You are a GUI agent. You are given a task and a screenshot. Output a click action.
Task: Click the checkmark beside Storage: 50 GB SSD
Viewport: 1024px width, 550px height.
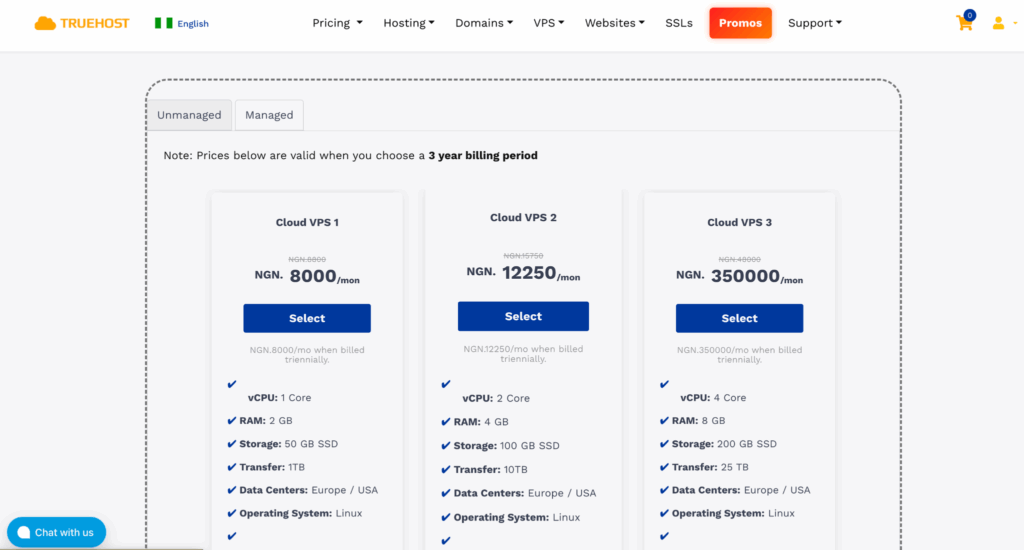coord(231,444)
